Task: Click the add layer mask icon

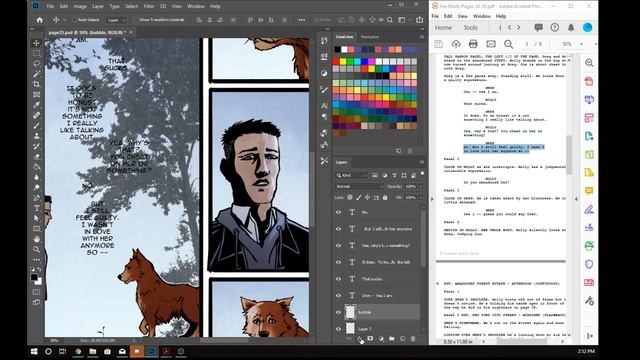Action: pyautogui.click(x=370, y=339)
